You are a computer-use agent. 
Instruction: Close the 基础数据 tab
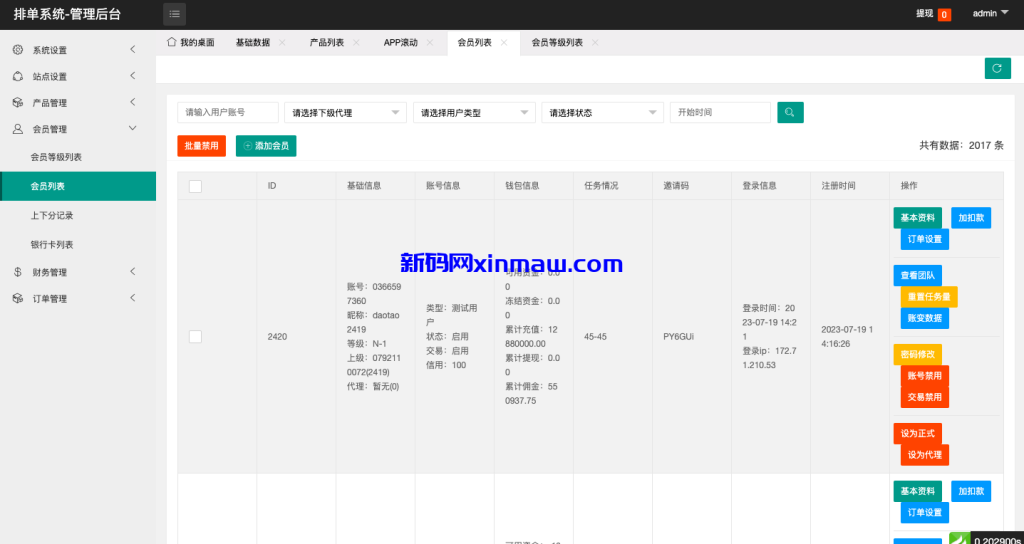pyautogui.click(x=282, y=42)
